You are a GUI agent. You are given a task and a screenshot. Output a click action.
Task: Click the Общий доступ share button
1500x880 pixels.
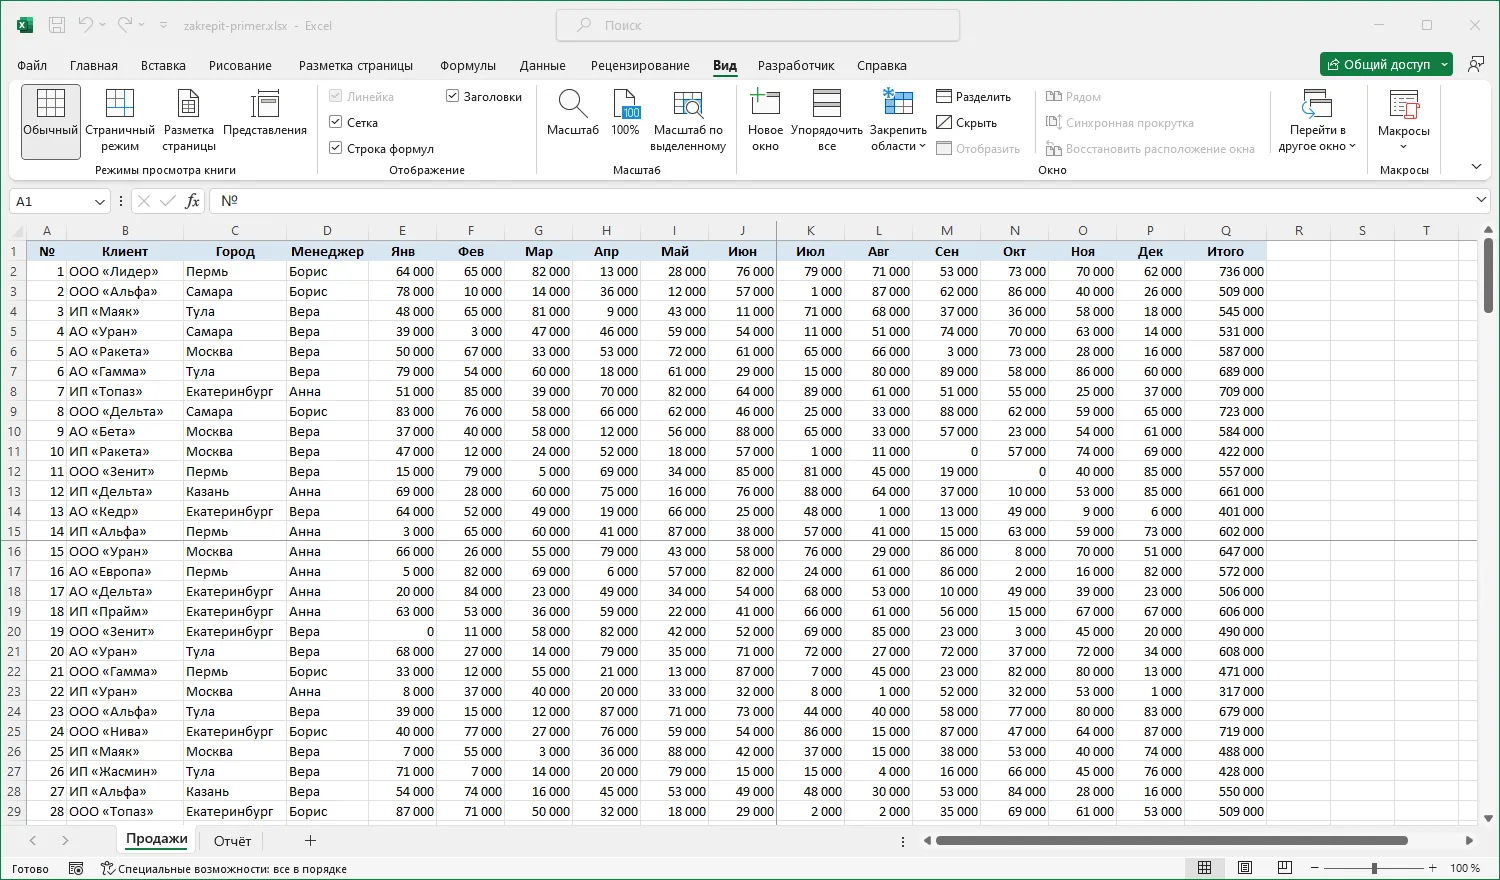click(1386, 65)
